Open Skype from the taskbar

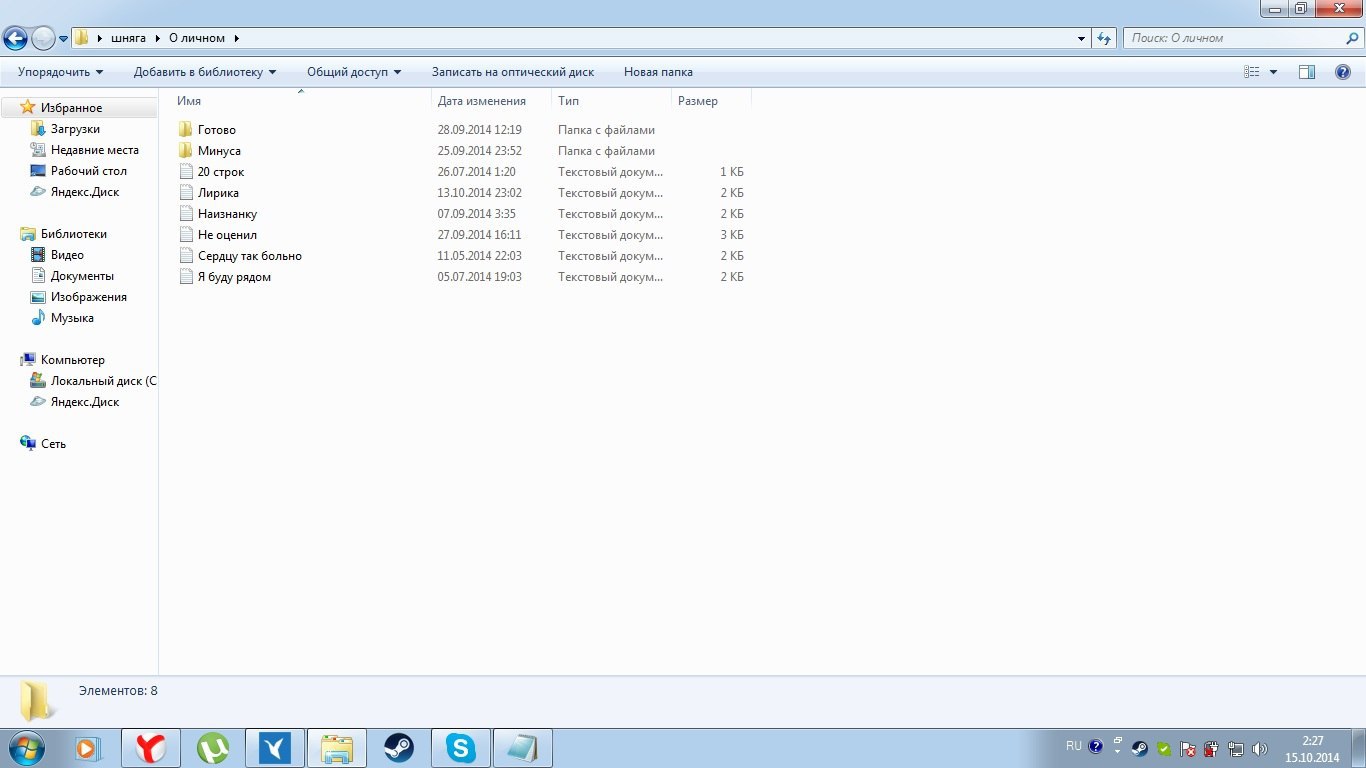(x=461, y=748)
